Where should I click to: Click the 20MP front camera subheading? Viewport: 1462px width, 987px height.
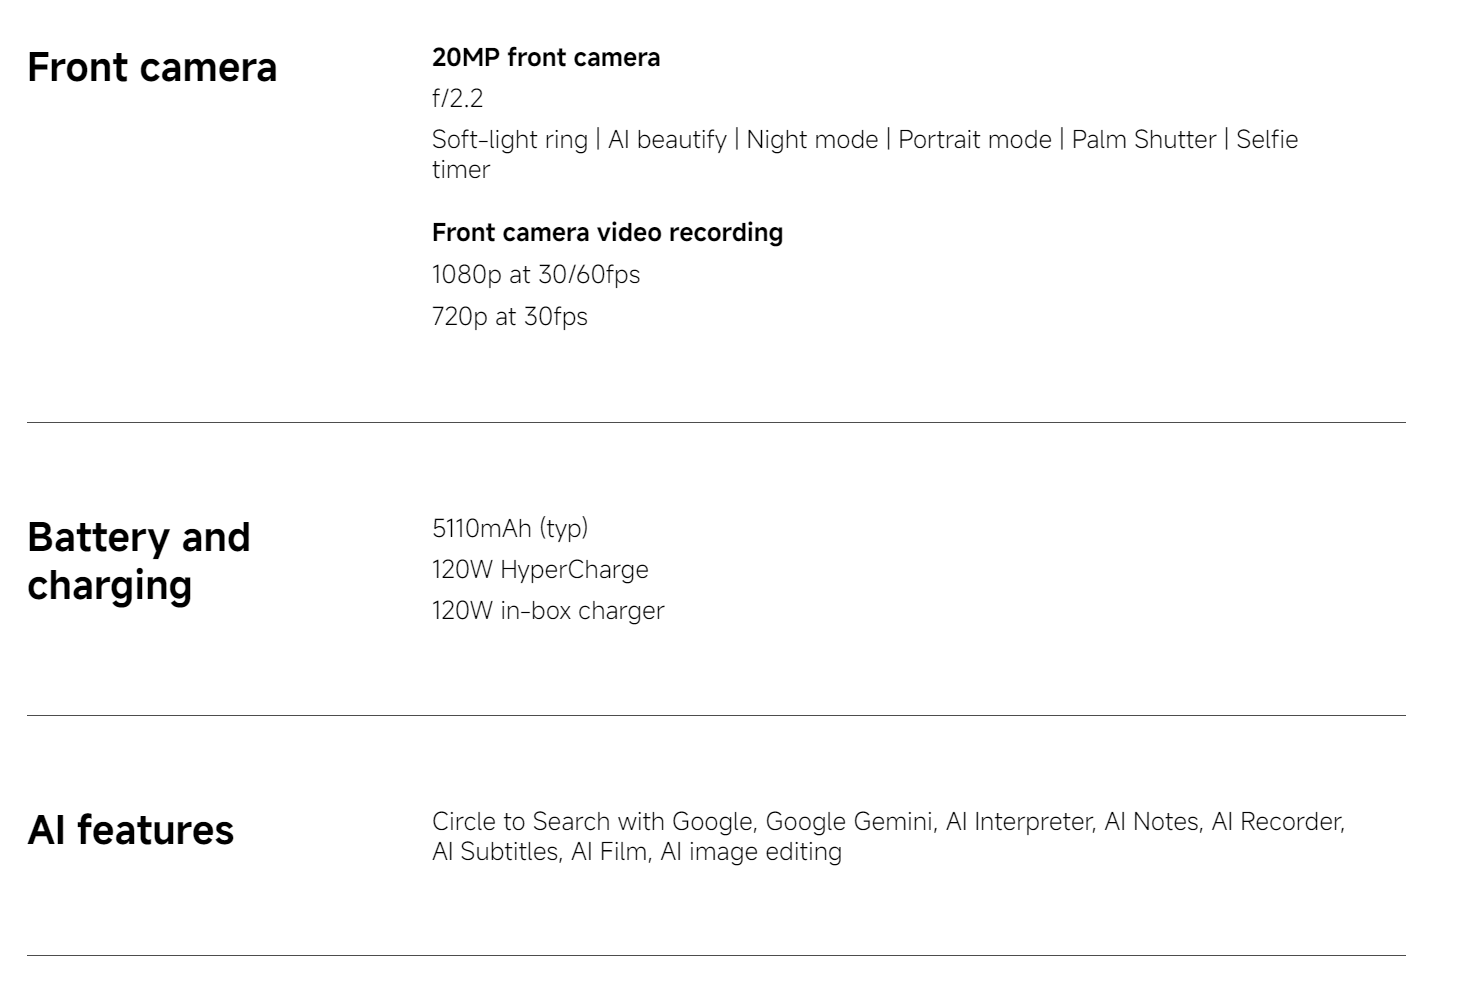[x=545, y=58]
